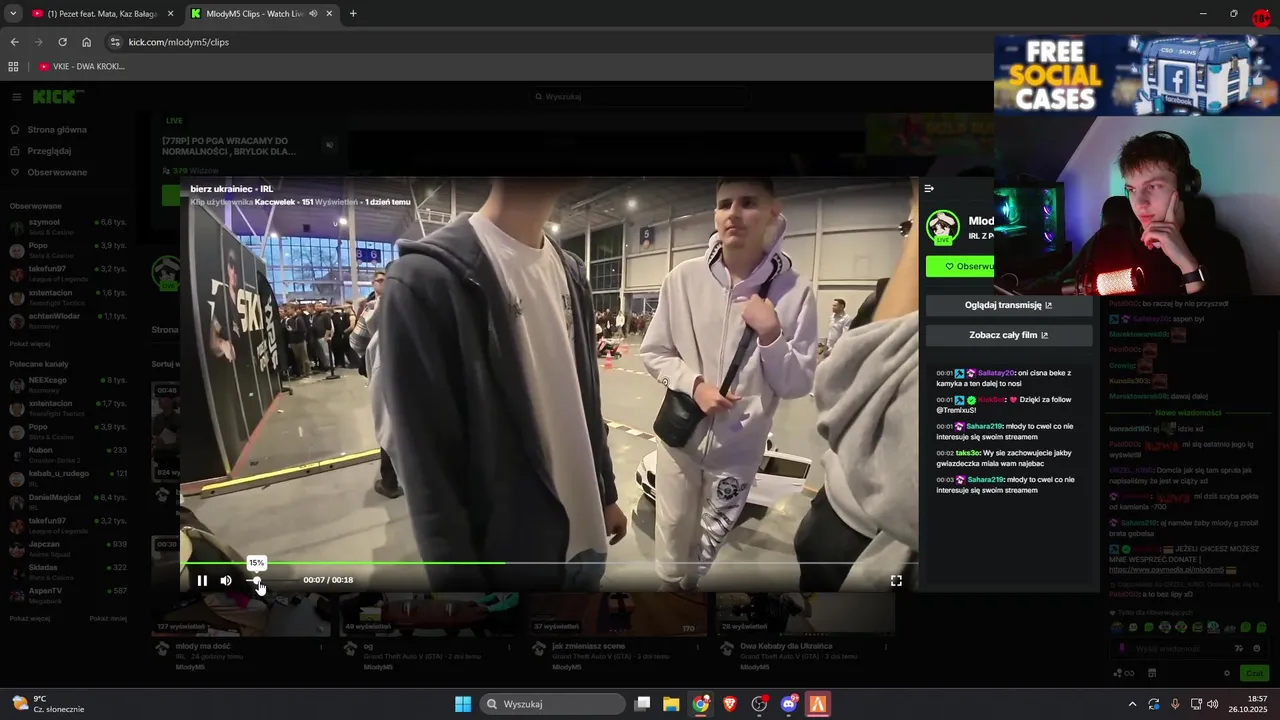
Task: Click taks3o username in clip chat
Action: (x=968, y=453)
